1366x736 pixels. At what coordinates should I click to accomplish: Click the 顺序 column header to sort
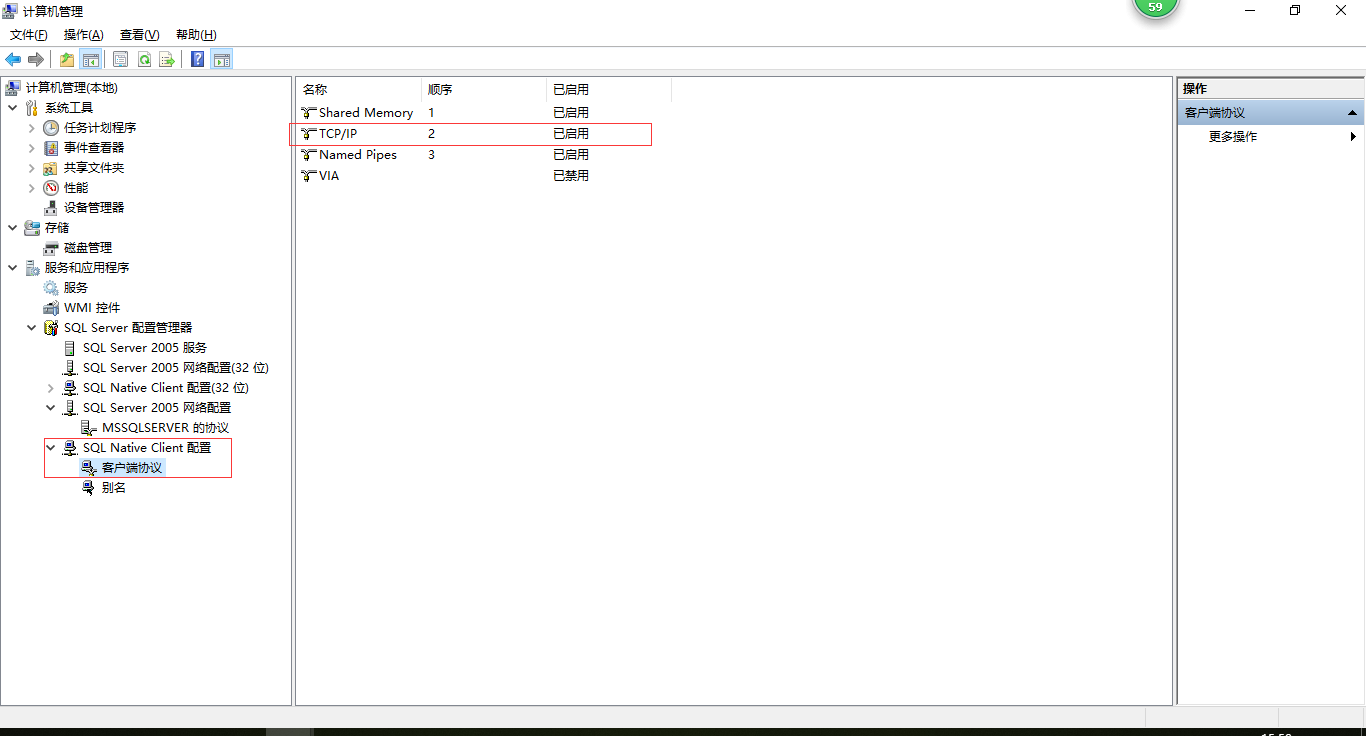click(440, 89)
